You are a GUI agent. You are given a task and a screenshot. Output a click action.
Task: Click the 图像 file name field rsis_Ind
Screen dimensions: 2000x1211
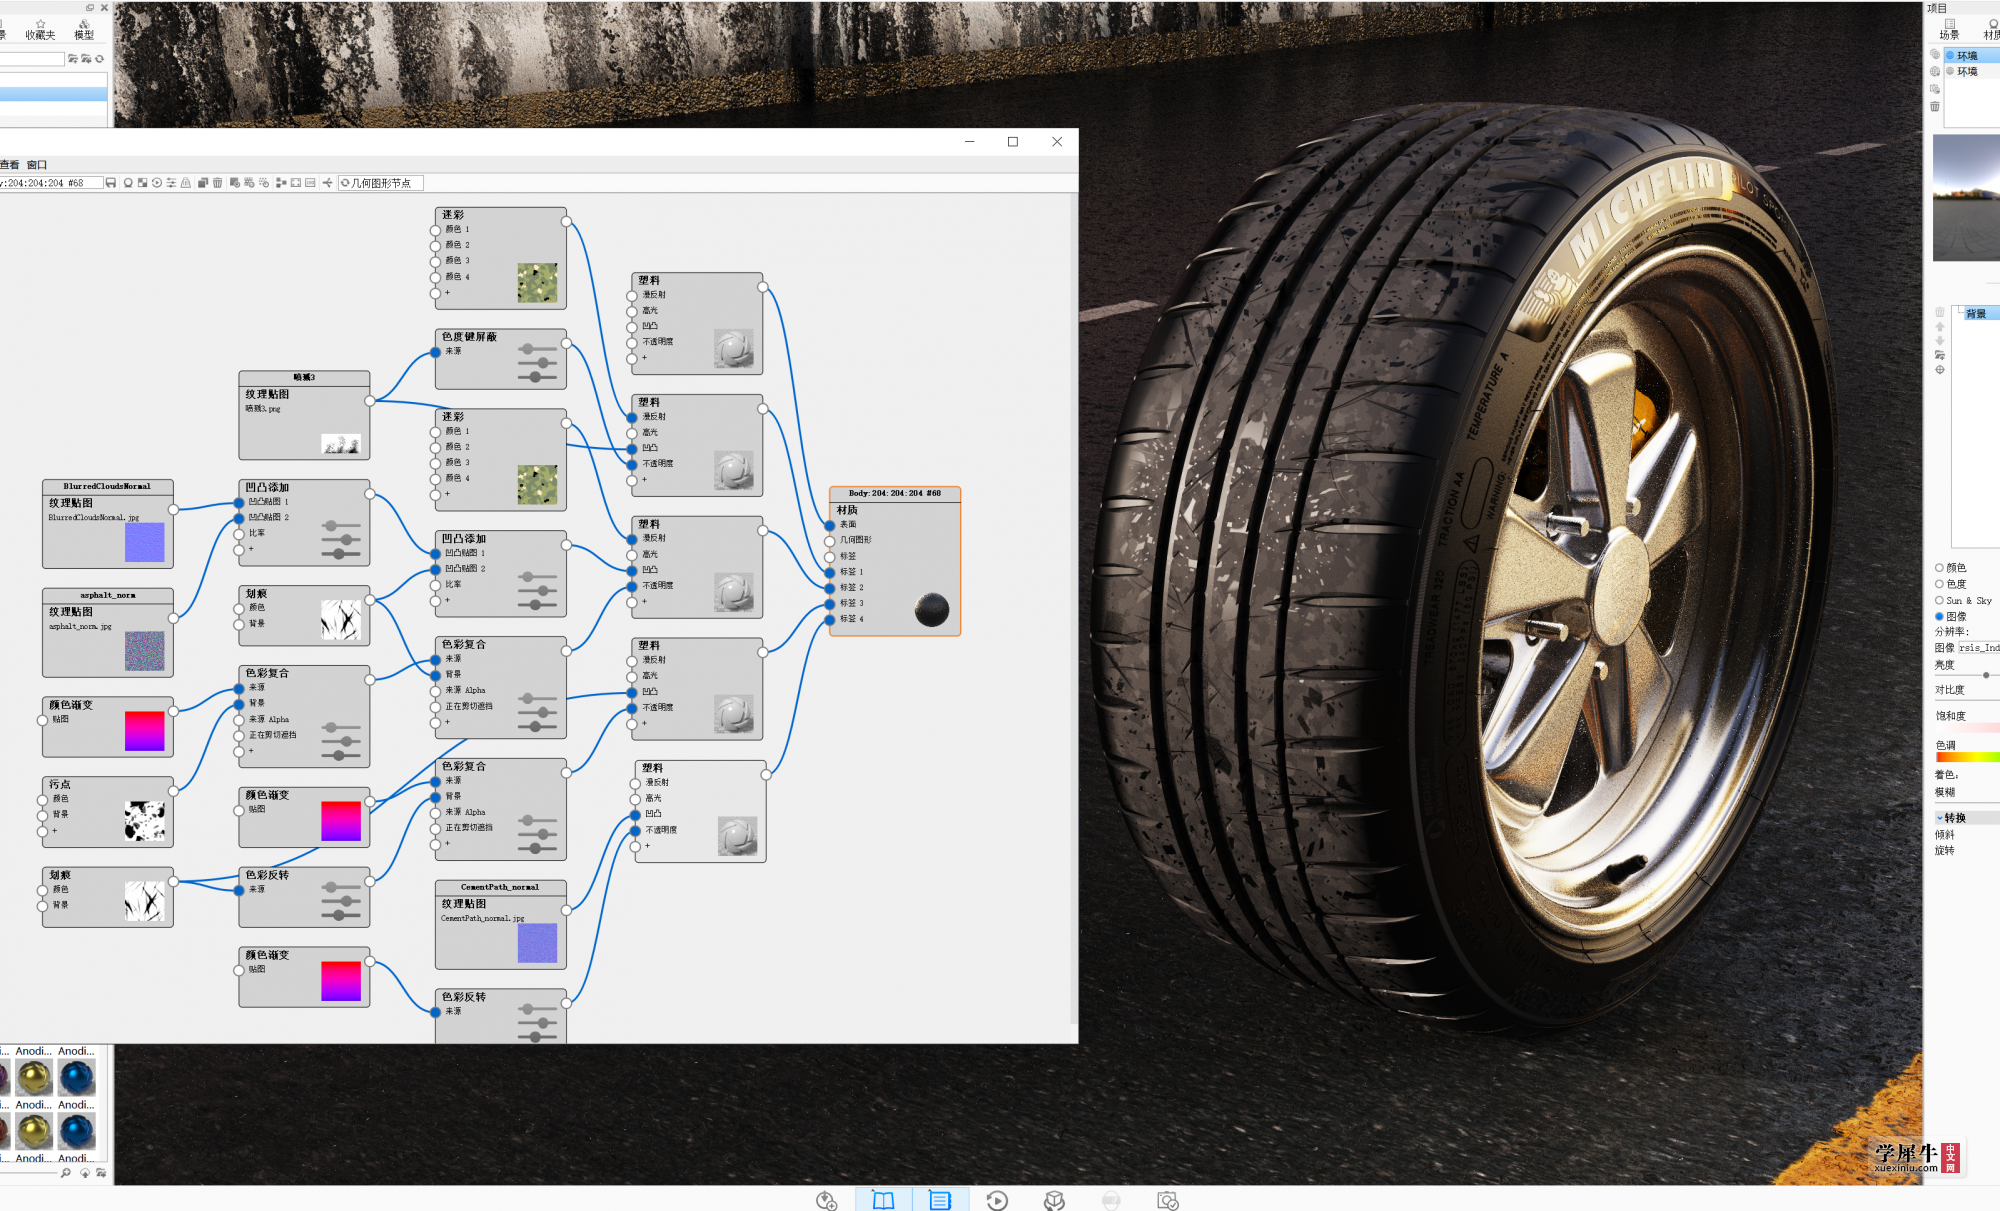(1979, 648)
